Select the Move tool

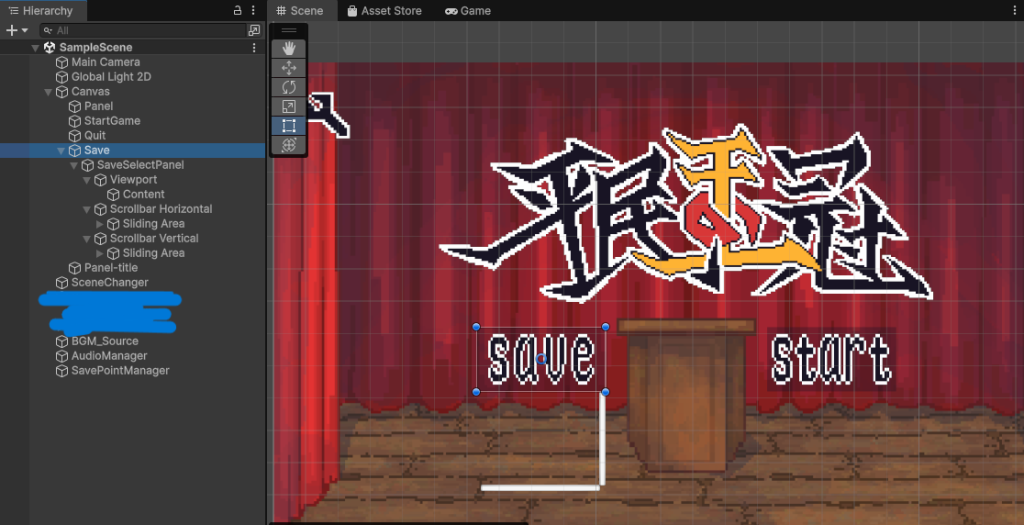tap(289, 68)
